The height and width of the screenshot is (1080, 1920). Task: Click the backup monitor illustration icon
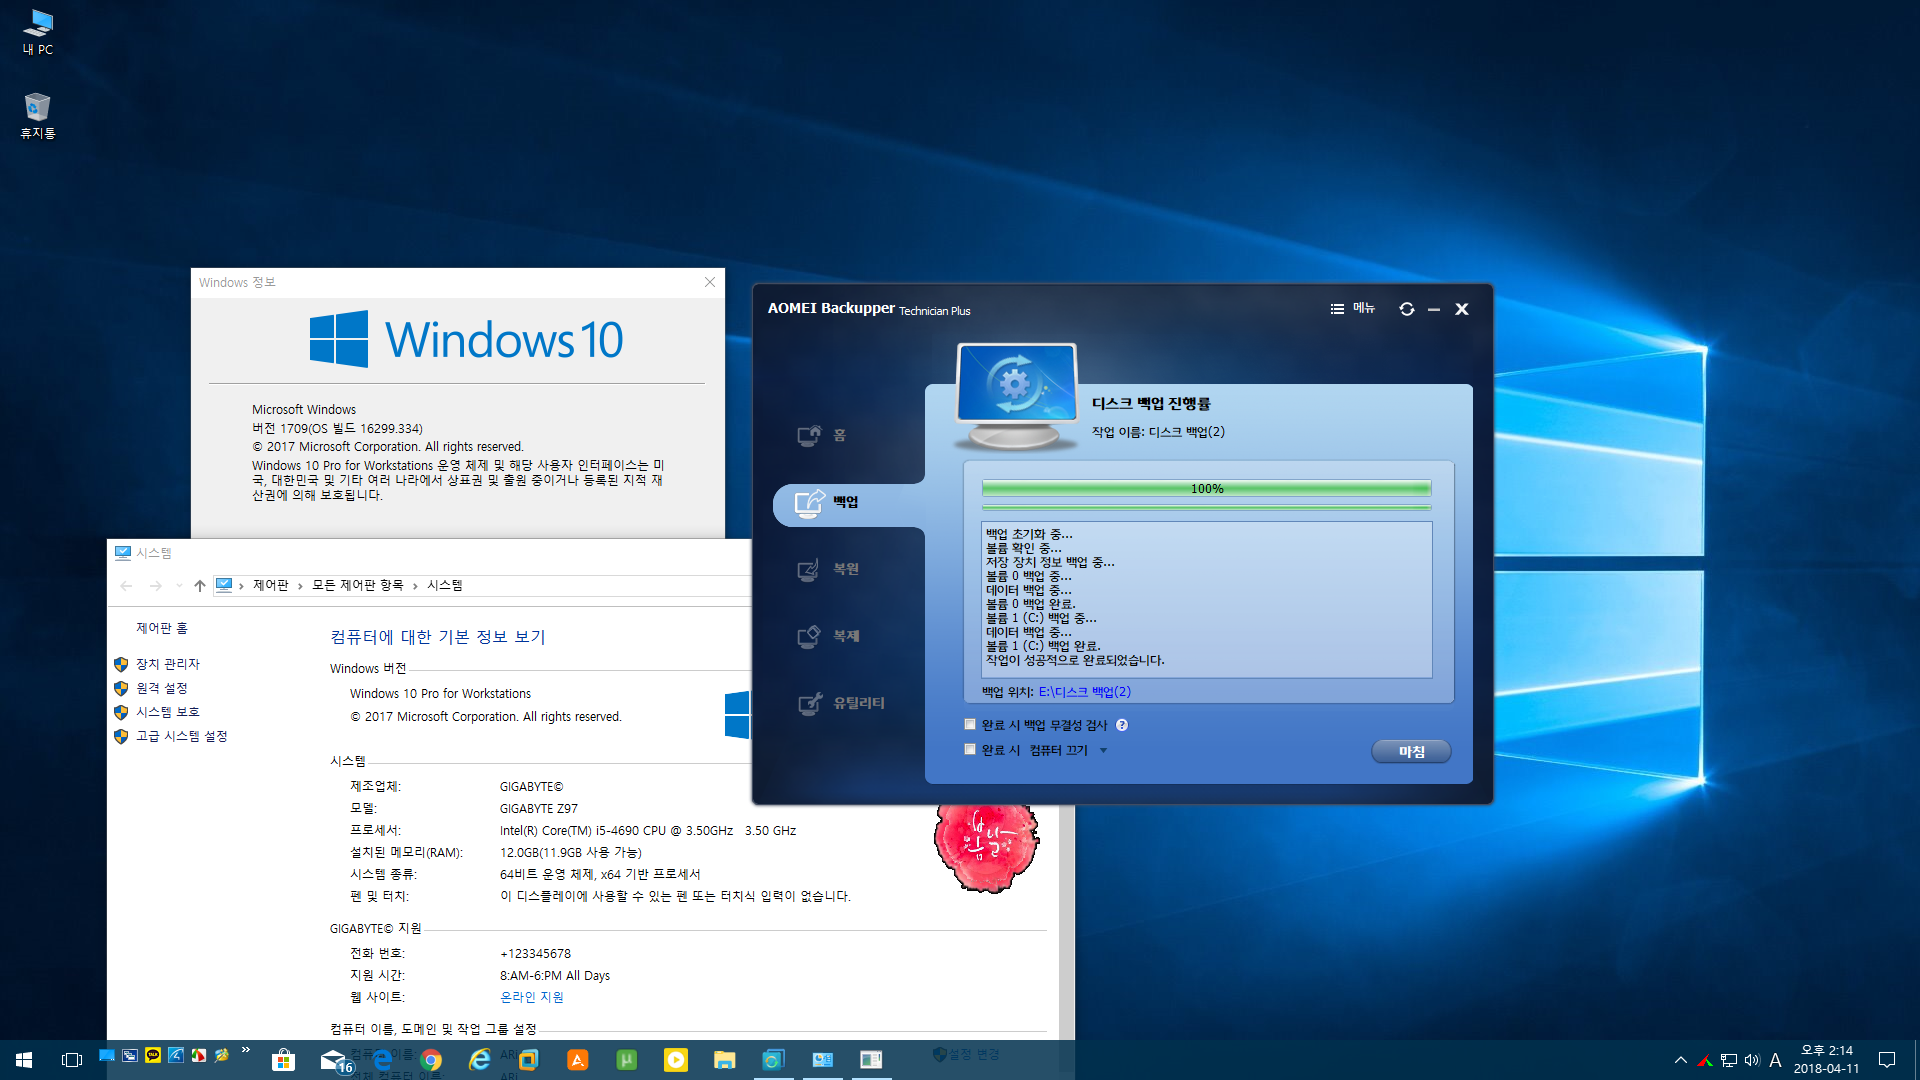pyautogui.click(x=1016, y=395)
